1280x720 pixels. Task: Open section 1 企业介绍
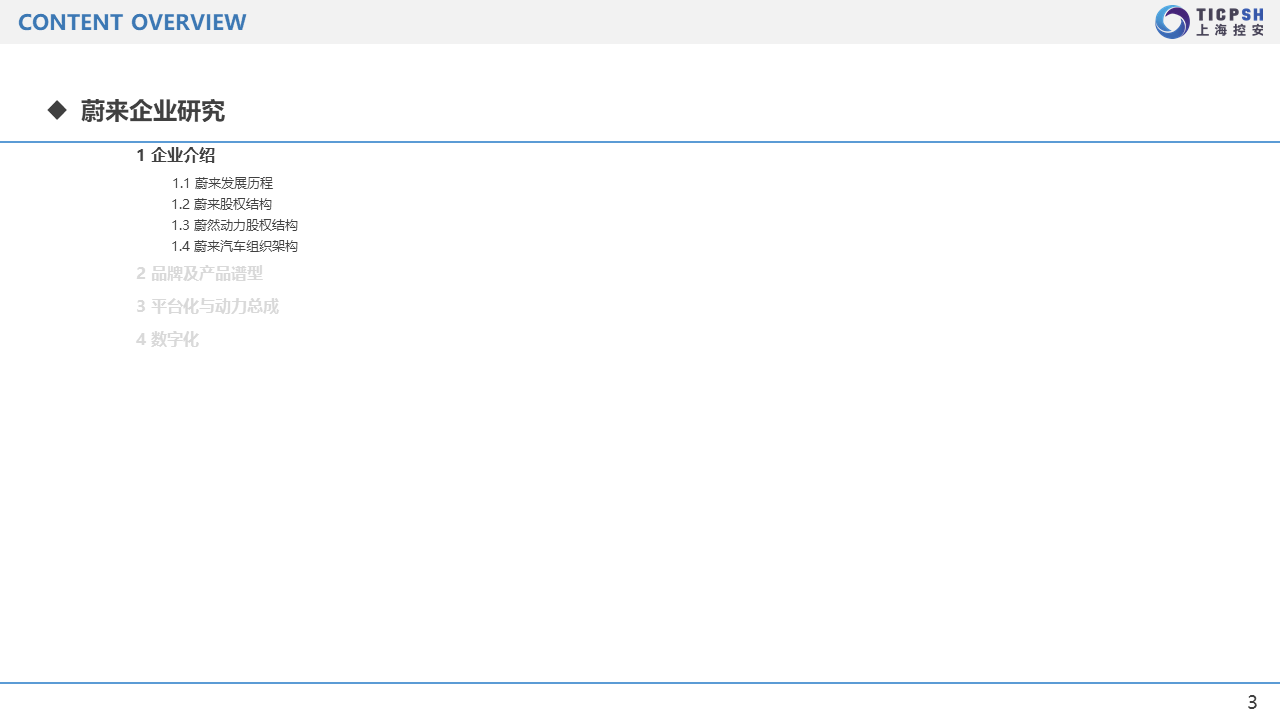(176, 155)
